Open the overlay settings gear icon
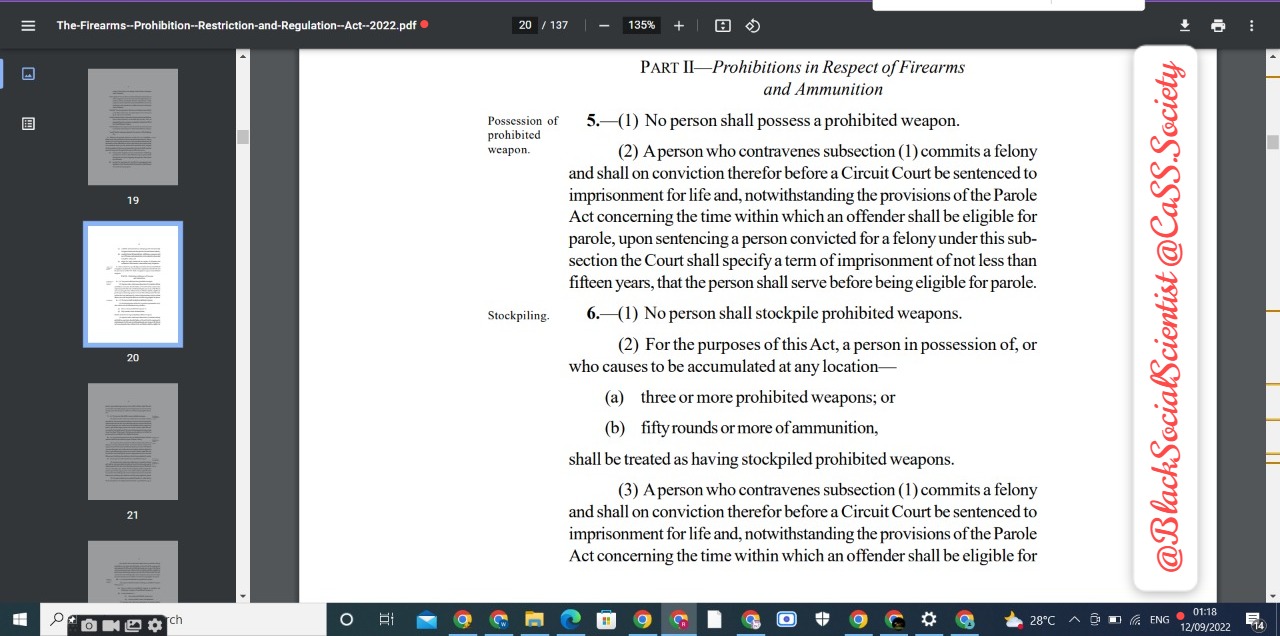Screen dimensions: 1280x636 [x=155, y=625]
